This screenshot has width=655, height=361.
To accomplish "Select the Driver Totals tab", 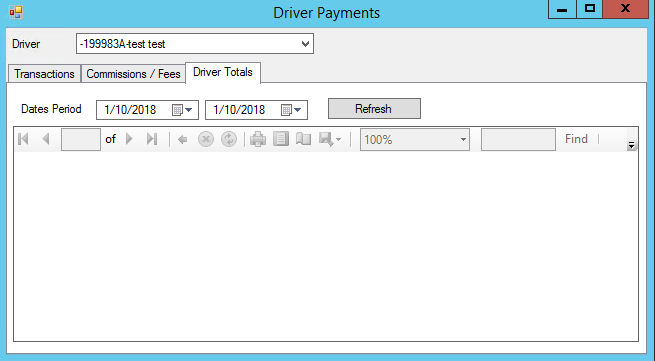I will 223,72.
